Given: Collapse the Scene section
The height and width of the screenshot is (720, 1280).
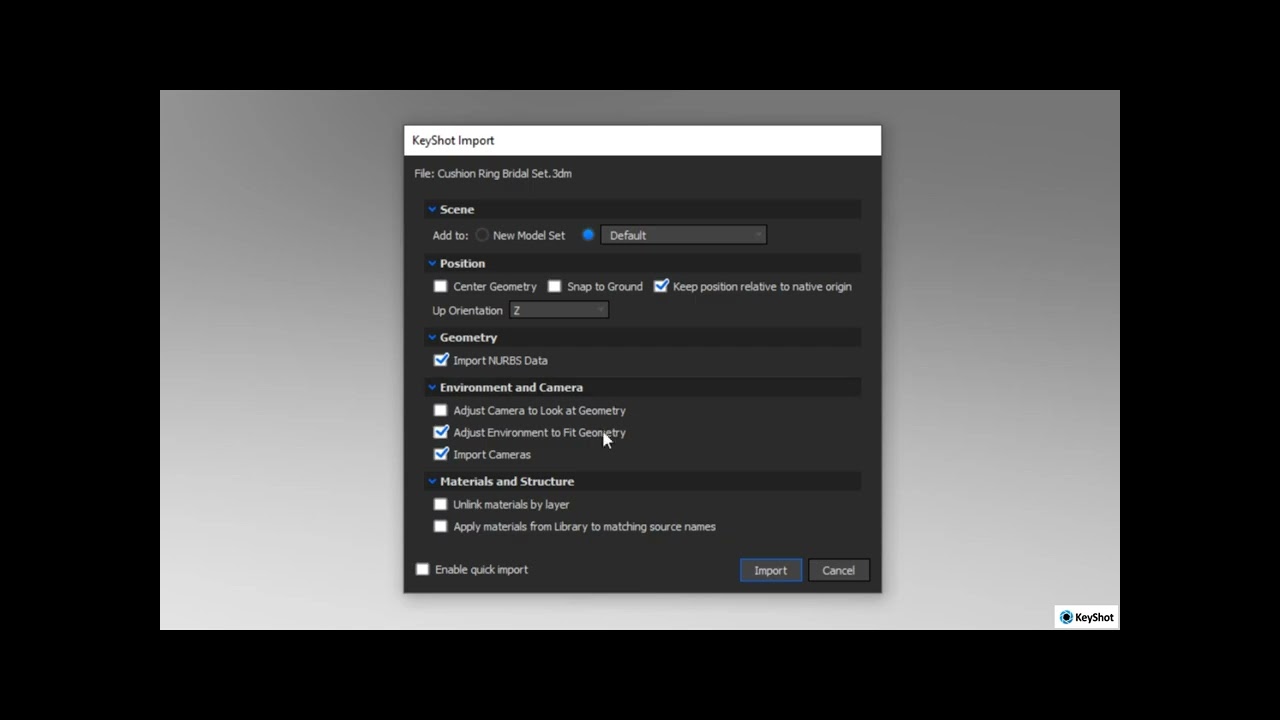Looking at the screenshot, I should 432,209.
